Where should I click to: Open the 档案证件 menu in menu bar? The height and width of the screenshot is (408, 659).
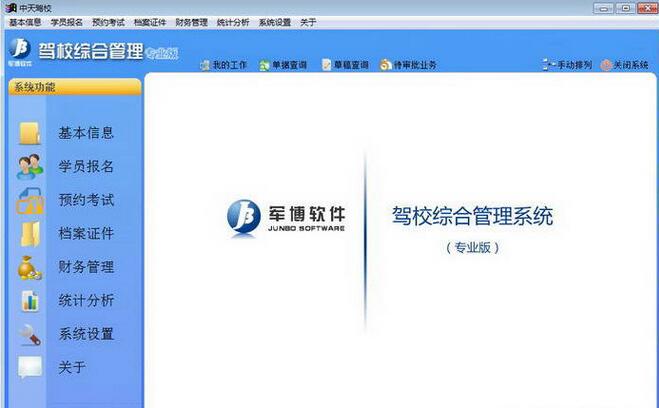point(150,23)
